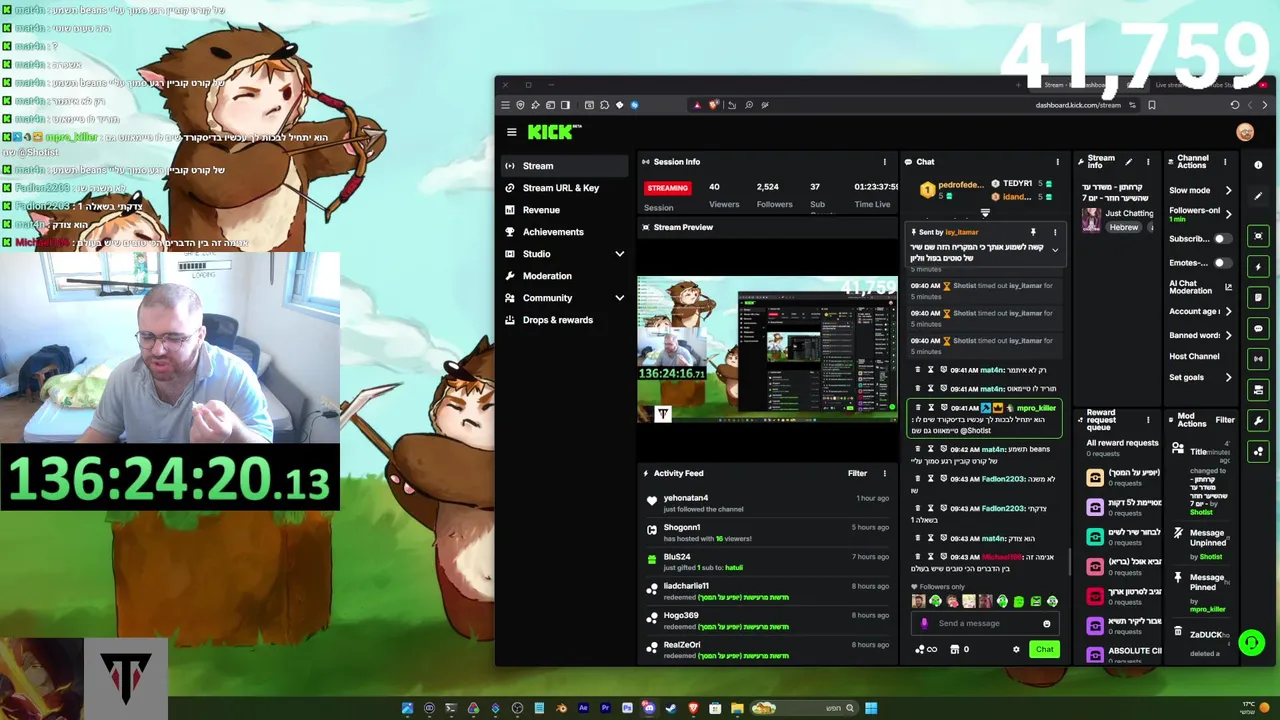Open the Kick hamburger menu
This screenshot has height=720, width=1280.
pyautogui.click(x=511, y=132)
